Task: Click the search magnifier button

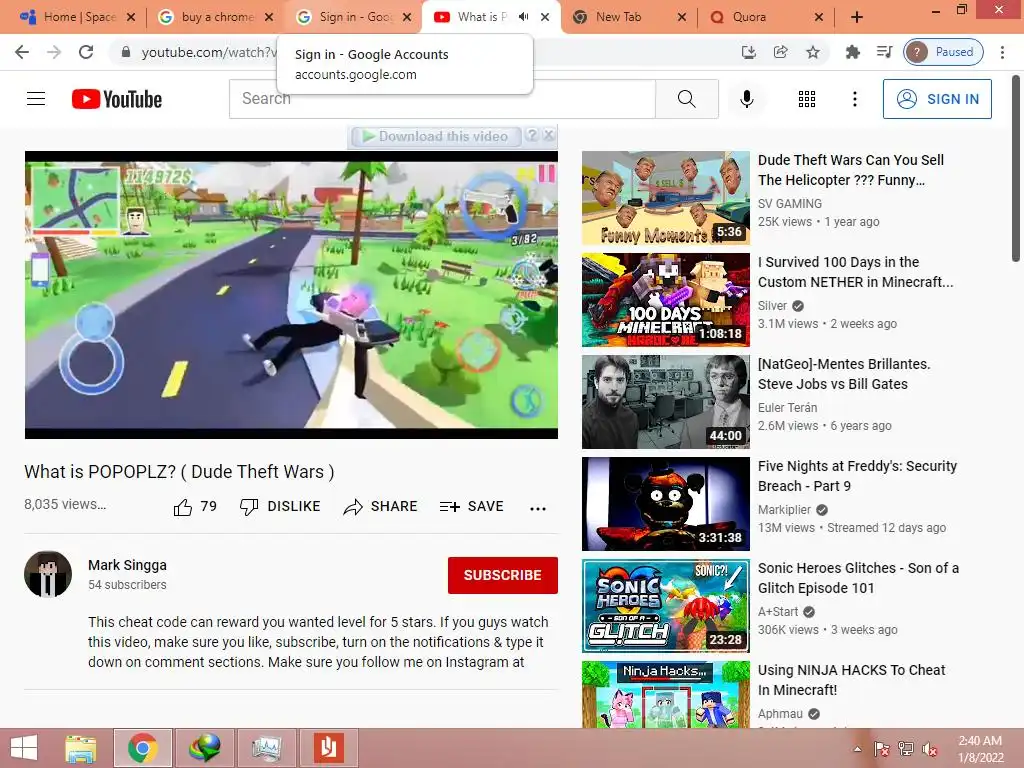Action: [686, 99]
